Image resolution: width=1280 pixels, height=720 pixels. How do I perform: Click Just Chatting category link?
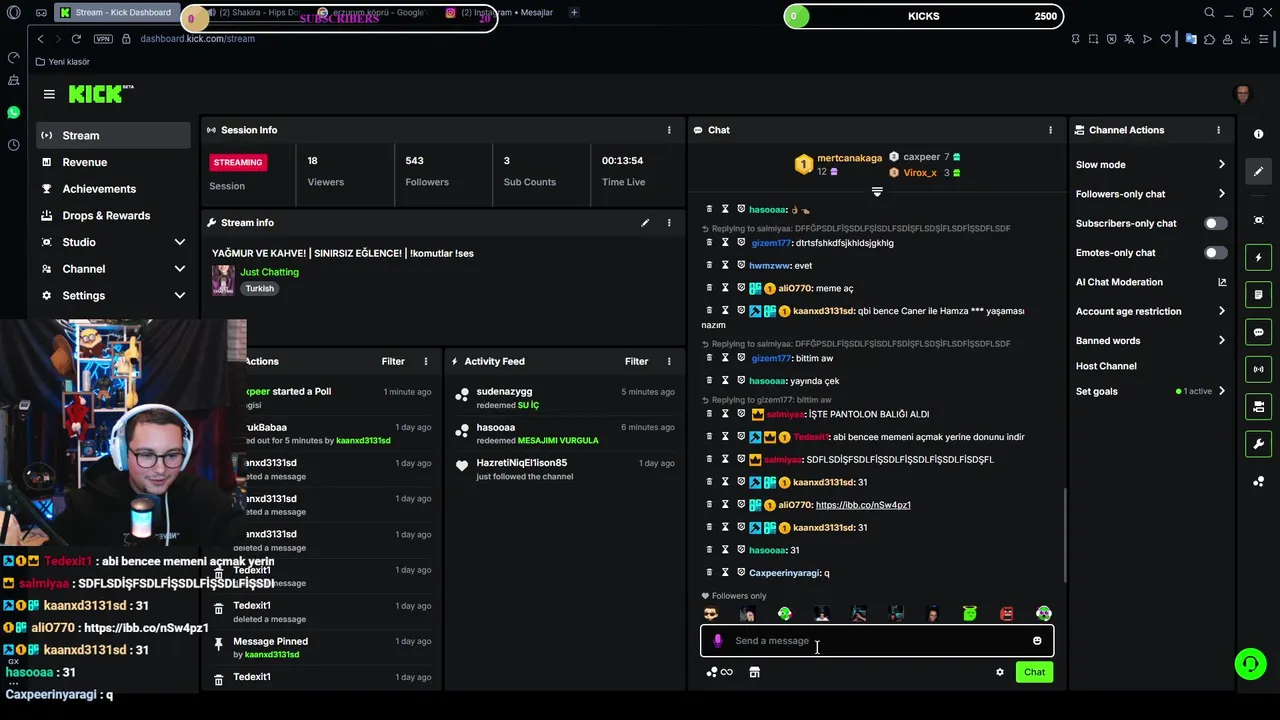tap(269, 272)
